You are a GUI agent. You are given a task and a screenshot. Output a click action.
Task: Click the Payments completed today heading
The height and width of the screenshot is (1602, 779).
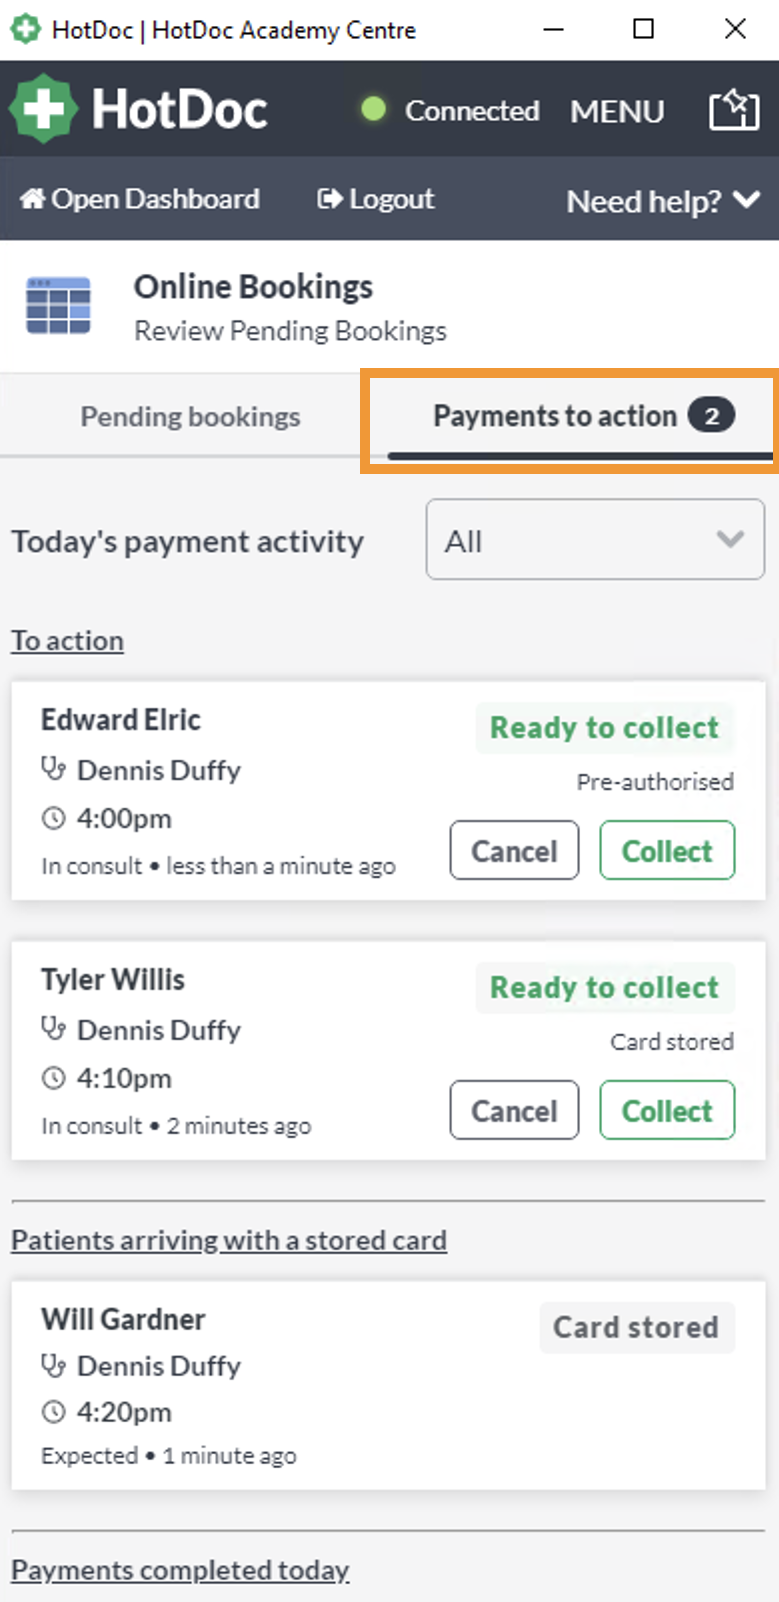(180, 1570)
